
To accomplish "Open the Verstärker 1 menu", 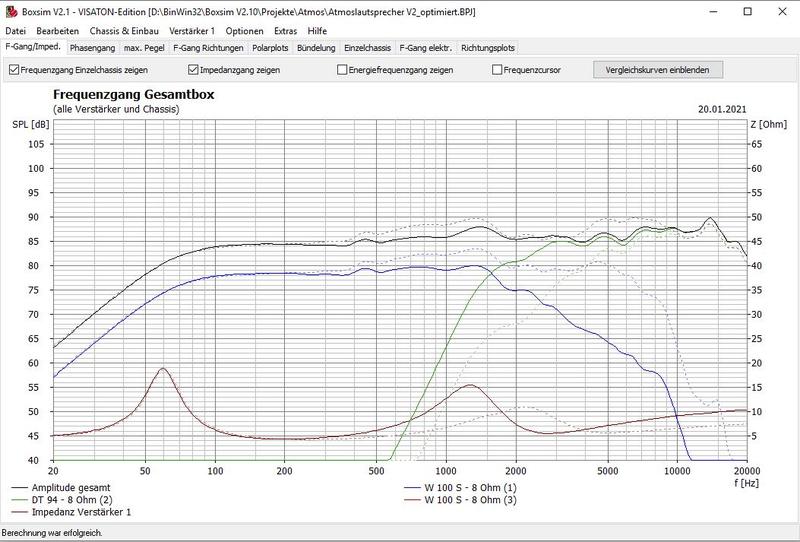I will 192,31.
